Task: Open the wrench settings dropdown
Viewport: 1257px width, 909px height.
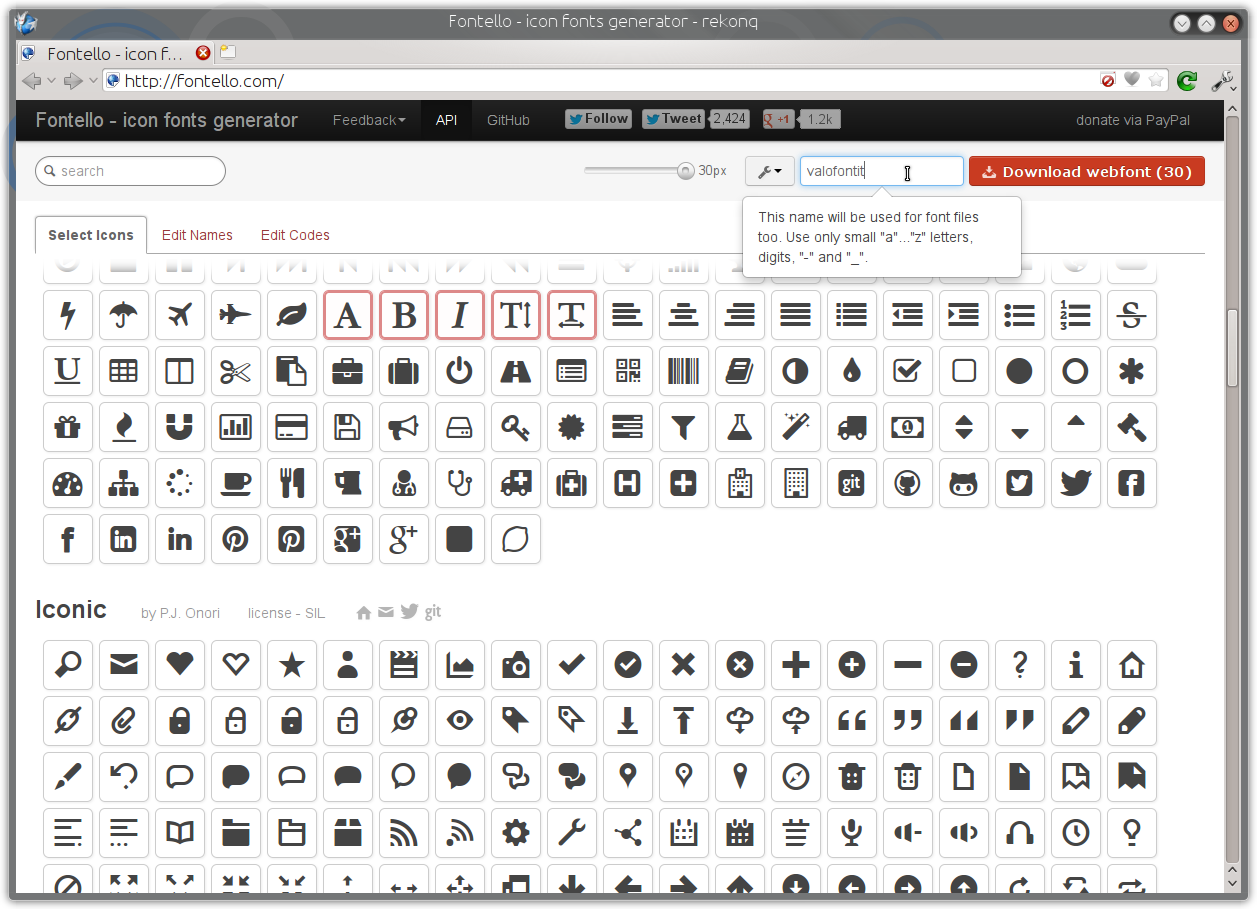Action: (769, 171)
